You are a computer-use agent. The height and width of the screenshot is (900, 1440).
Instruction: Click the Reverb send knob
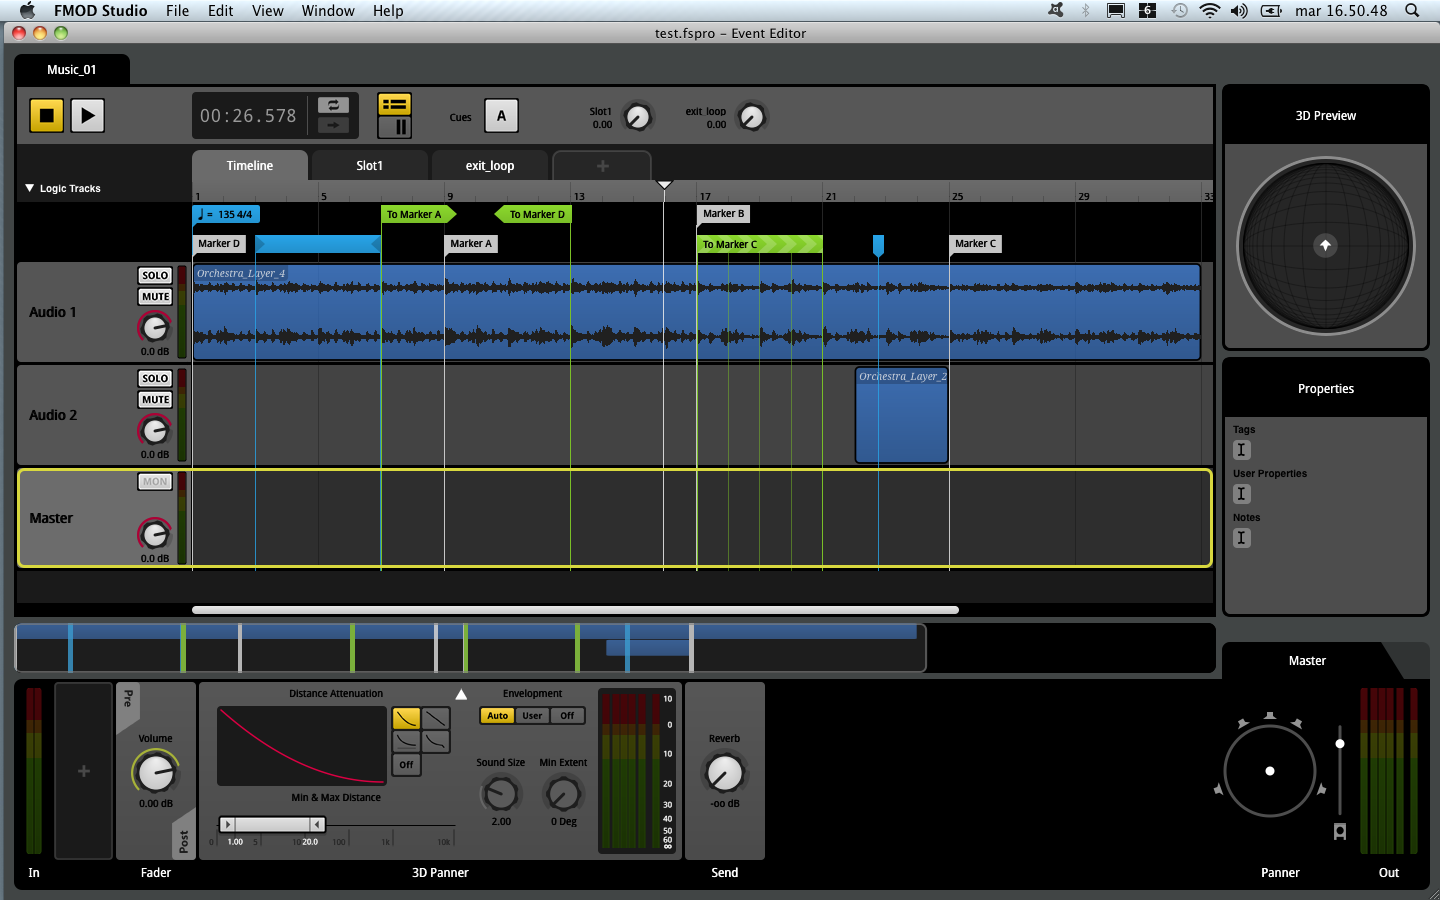click(724, 773)
